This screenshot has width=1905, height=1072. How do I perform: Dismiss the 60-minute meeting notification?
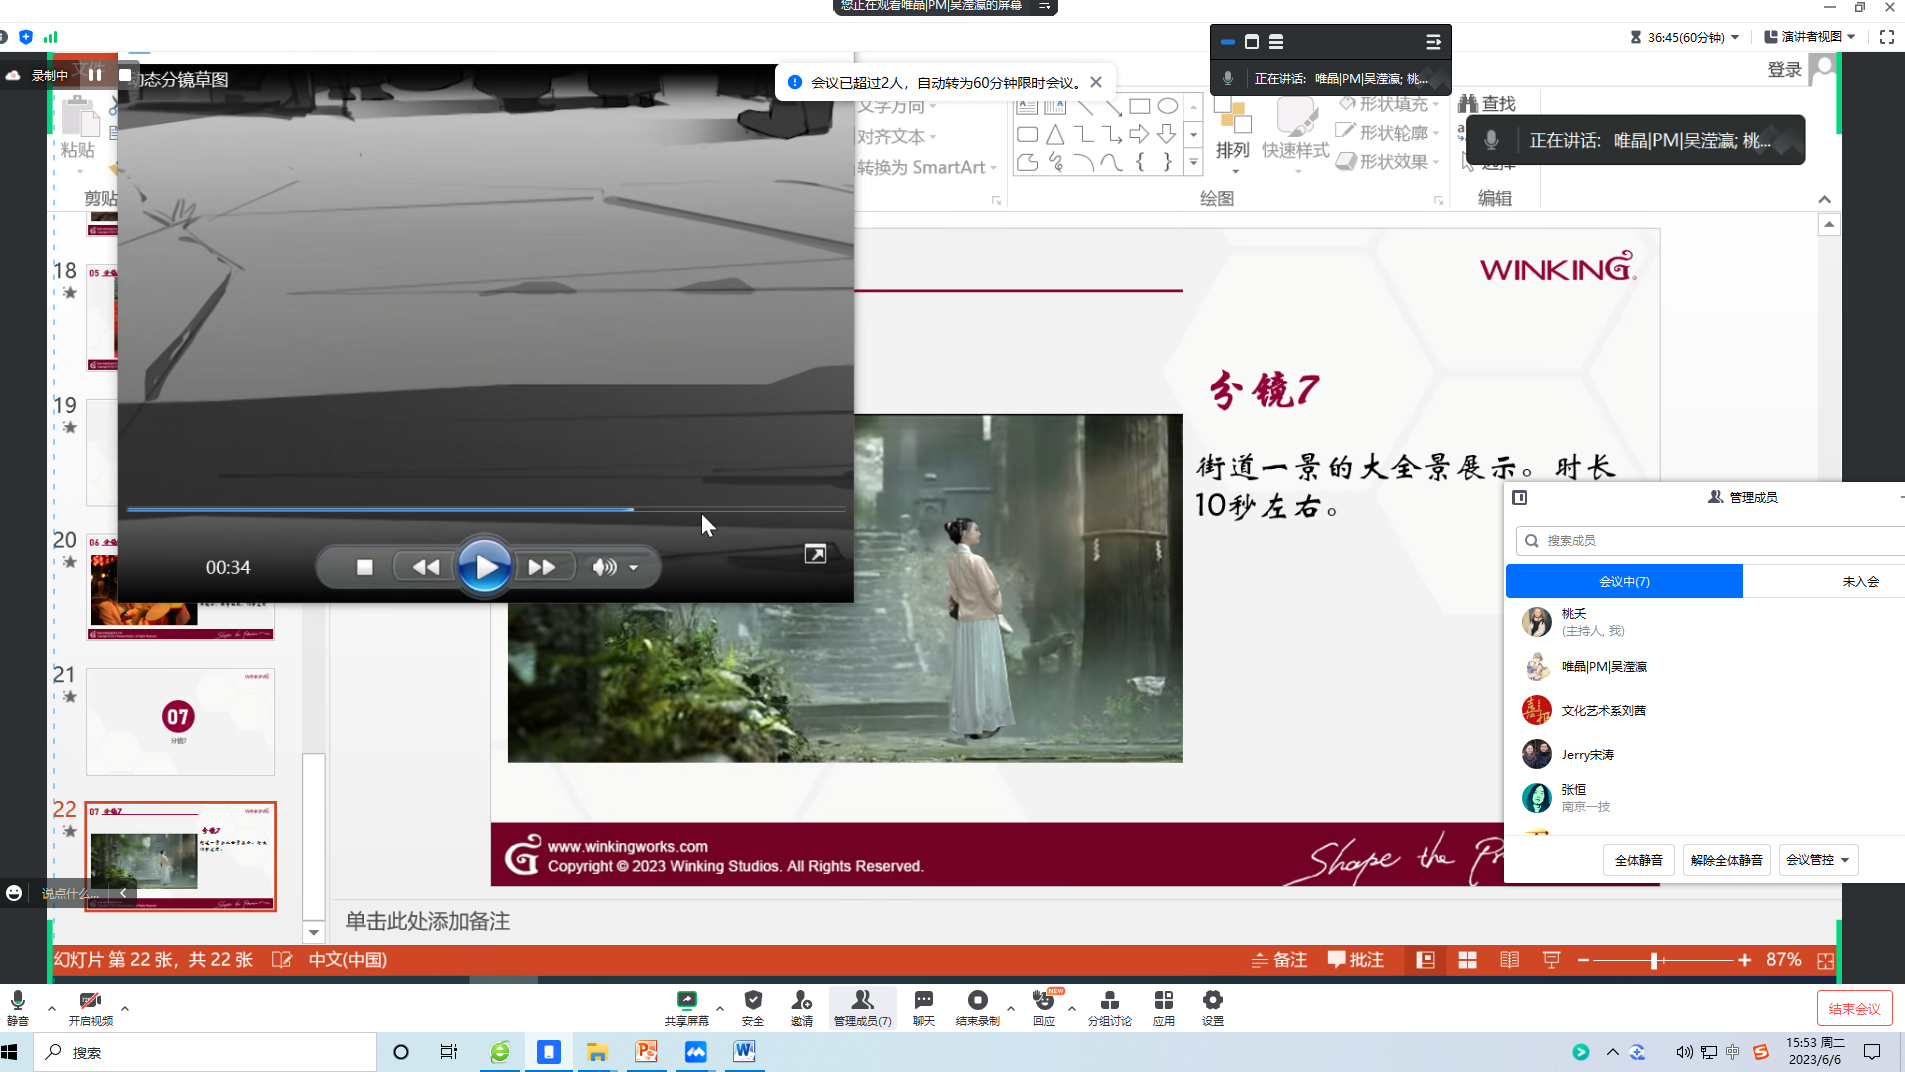[x=1096, y=82]
